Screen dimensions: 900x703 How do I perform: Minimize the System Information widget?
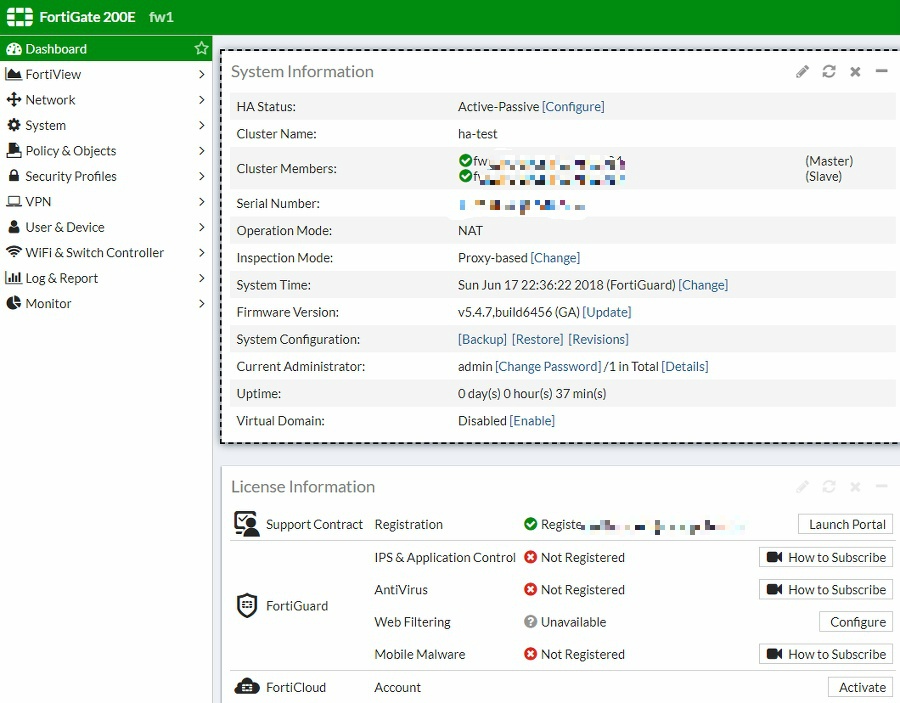coord(882,71)
